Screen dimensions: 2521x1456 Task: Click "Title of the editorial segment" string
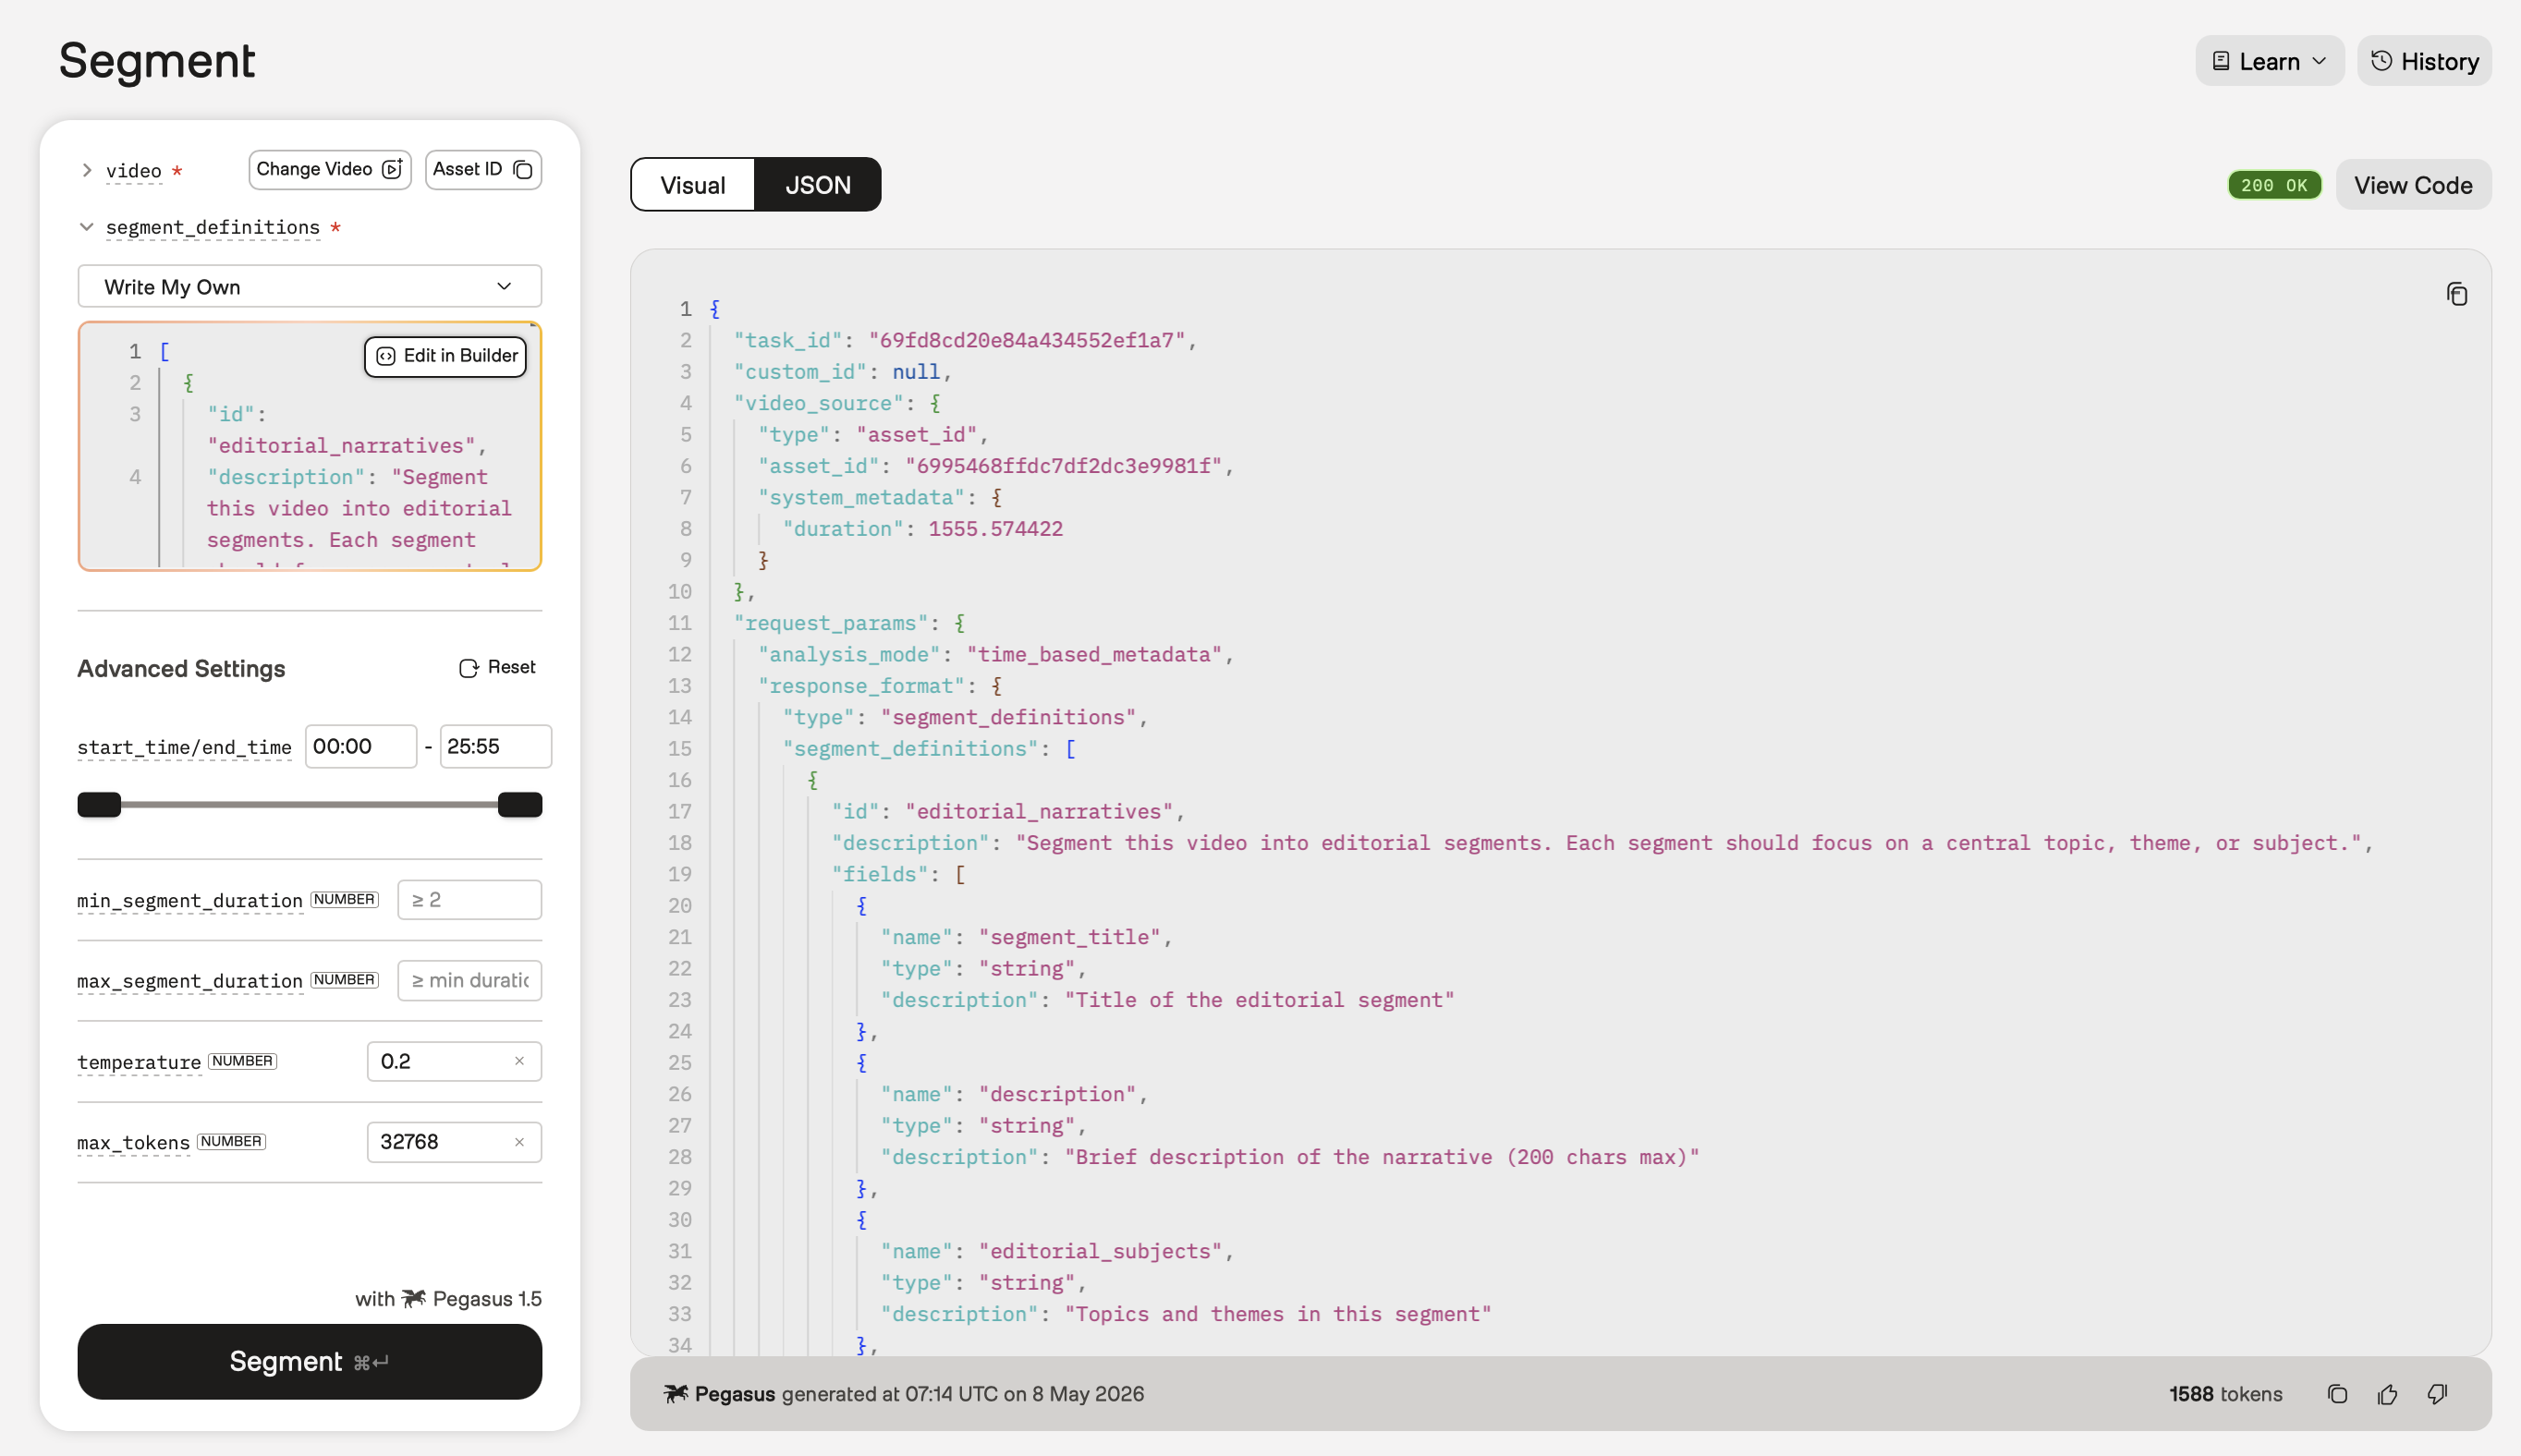point(1259,1000)
